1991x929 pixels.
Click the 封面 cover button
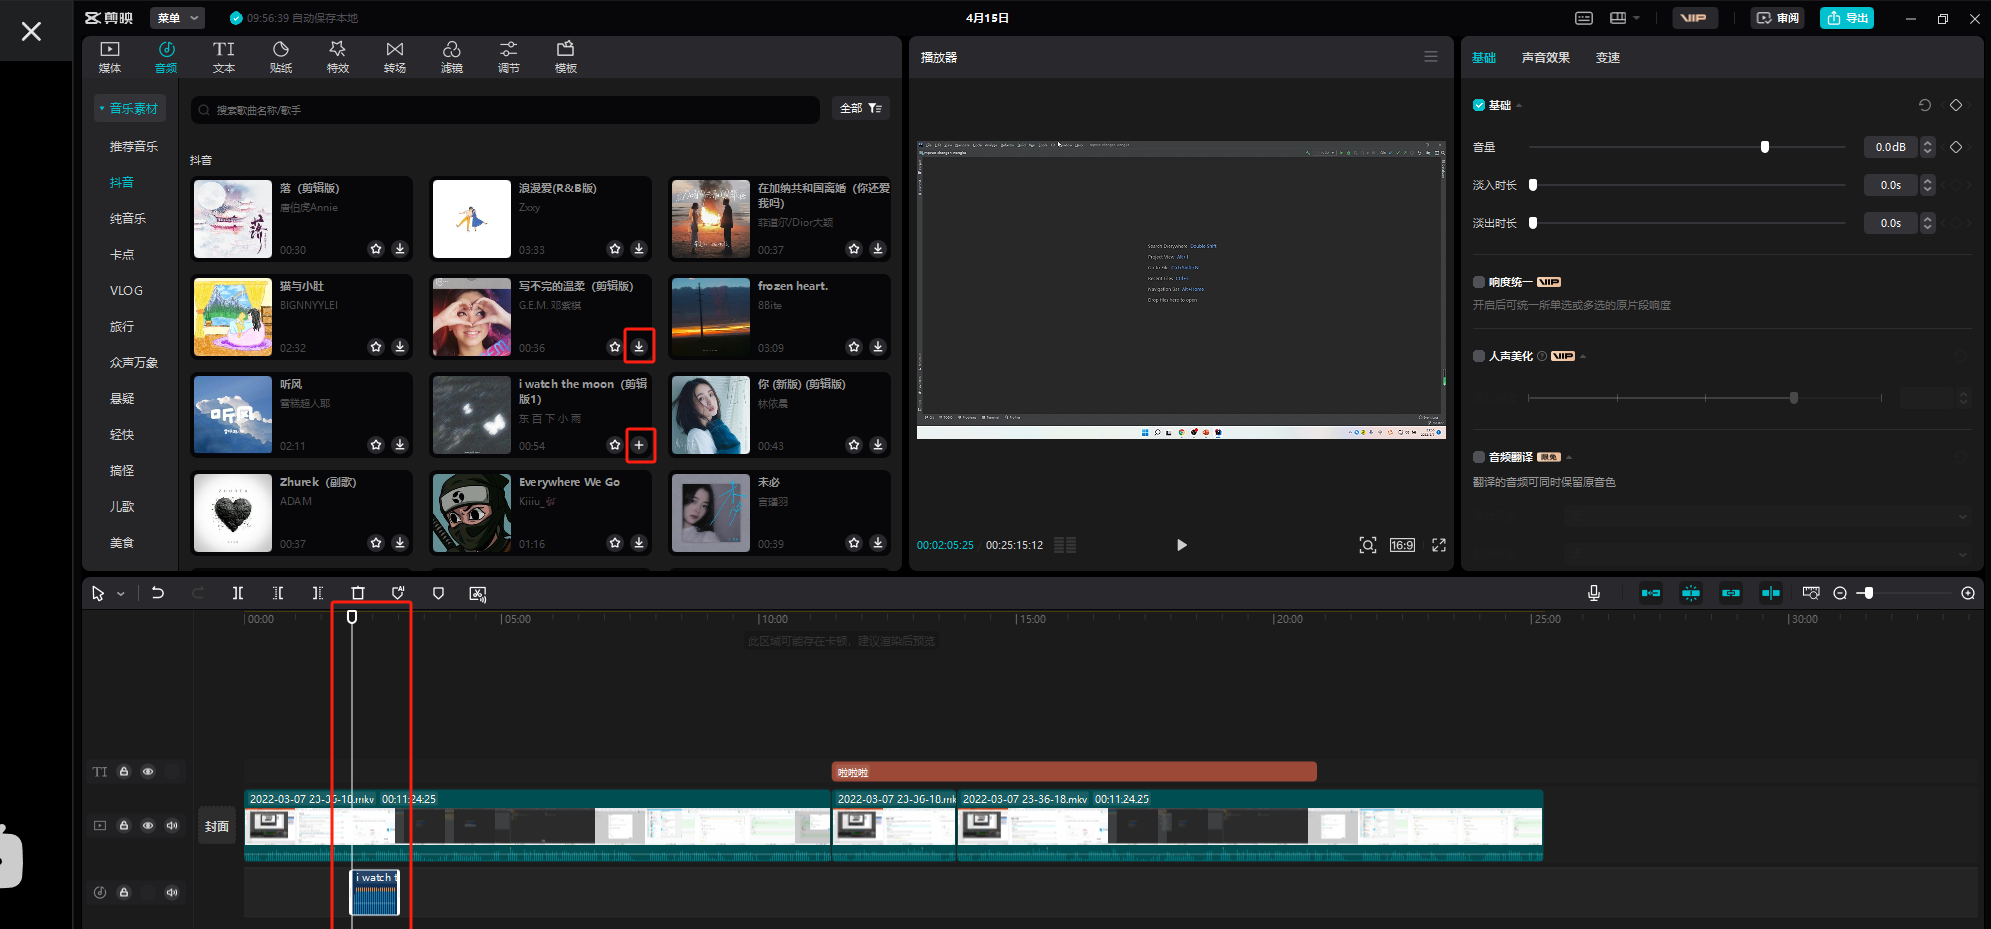coord(217,826)
